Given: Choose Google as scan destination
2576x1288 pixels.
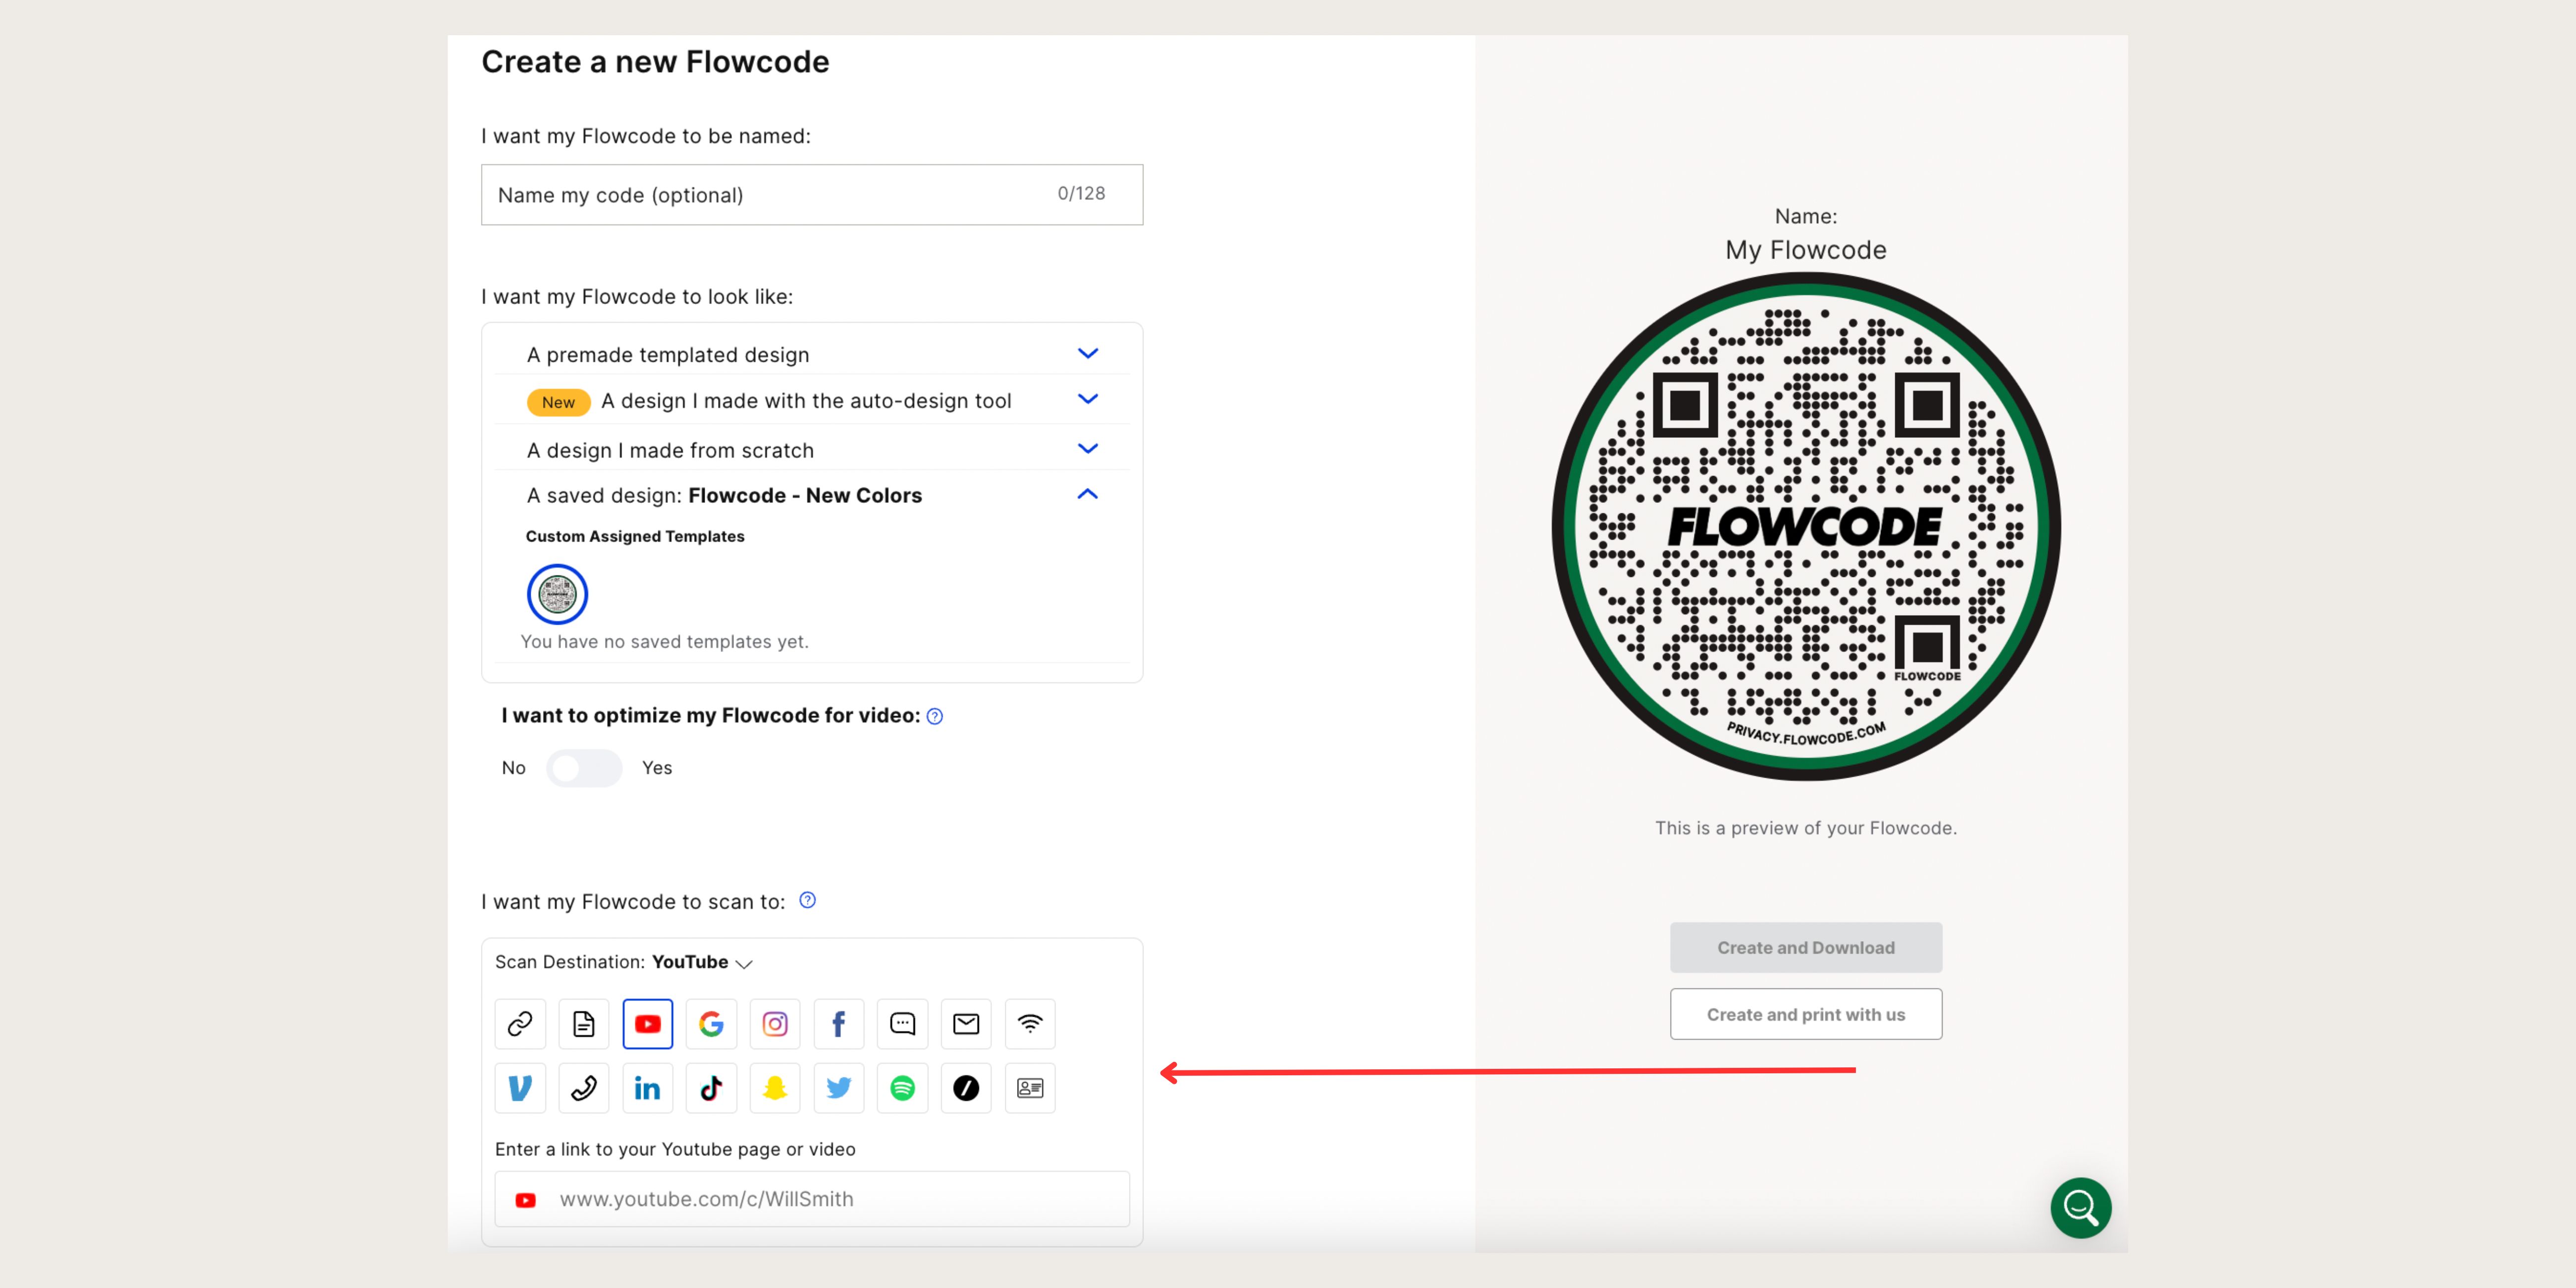Looking at the screenshot, I should pos(711,1023).
